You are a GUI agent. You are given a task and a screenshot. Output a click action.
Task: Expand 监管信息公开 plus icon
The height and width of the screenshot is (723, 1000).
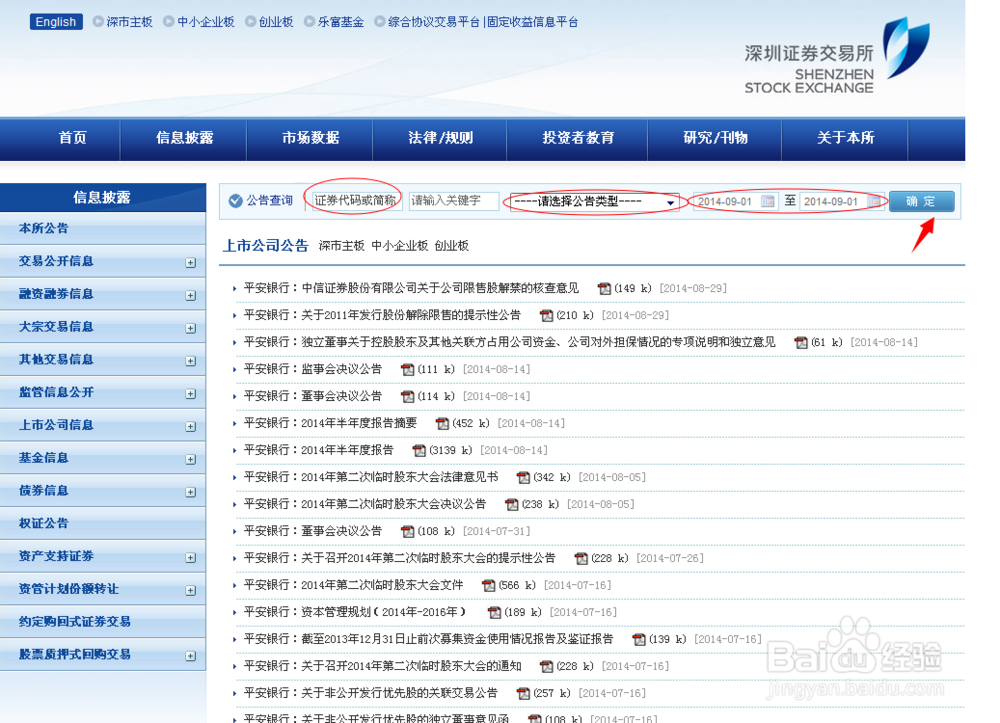pos(191,394)
